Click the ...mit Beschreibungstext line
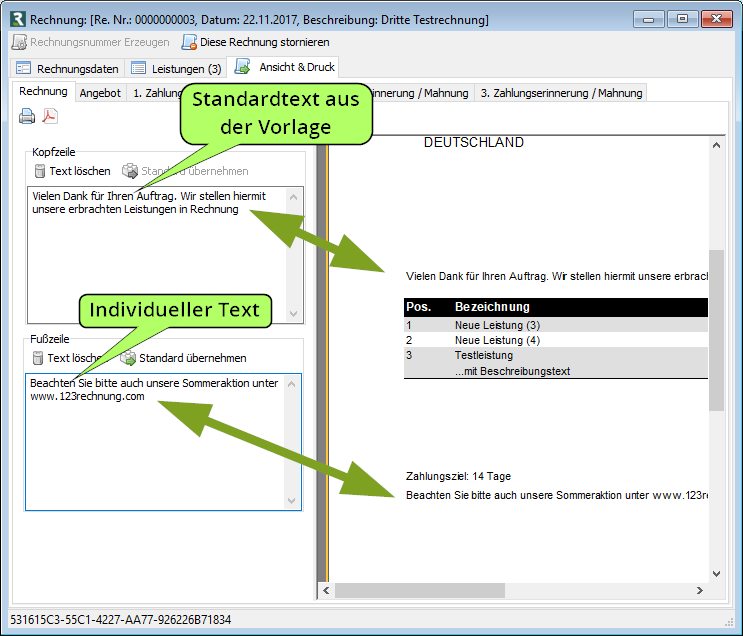The height and width of the screenshot is (636, 743). click(x=512, y=371)
